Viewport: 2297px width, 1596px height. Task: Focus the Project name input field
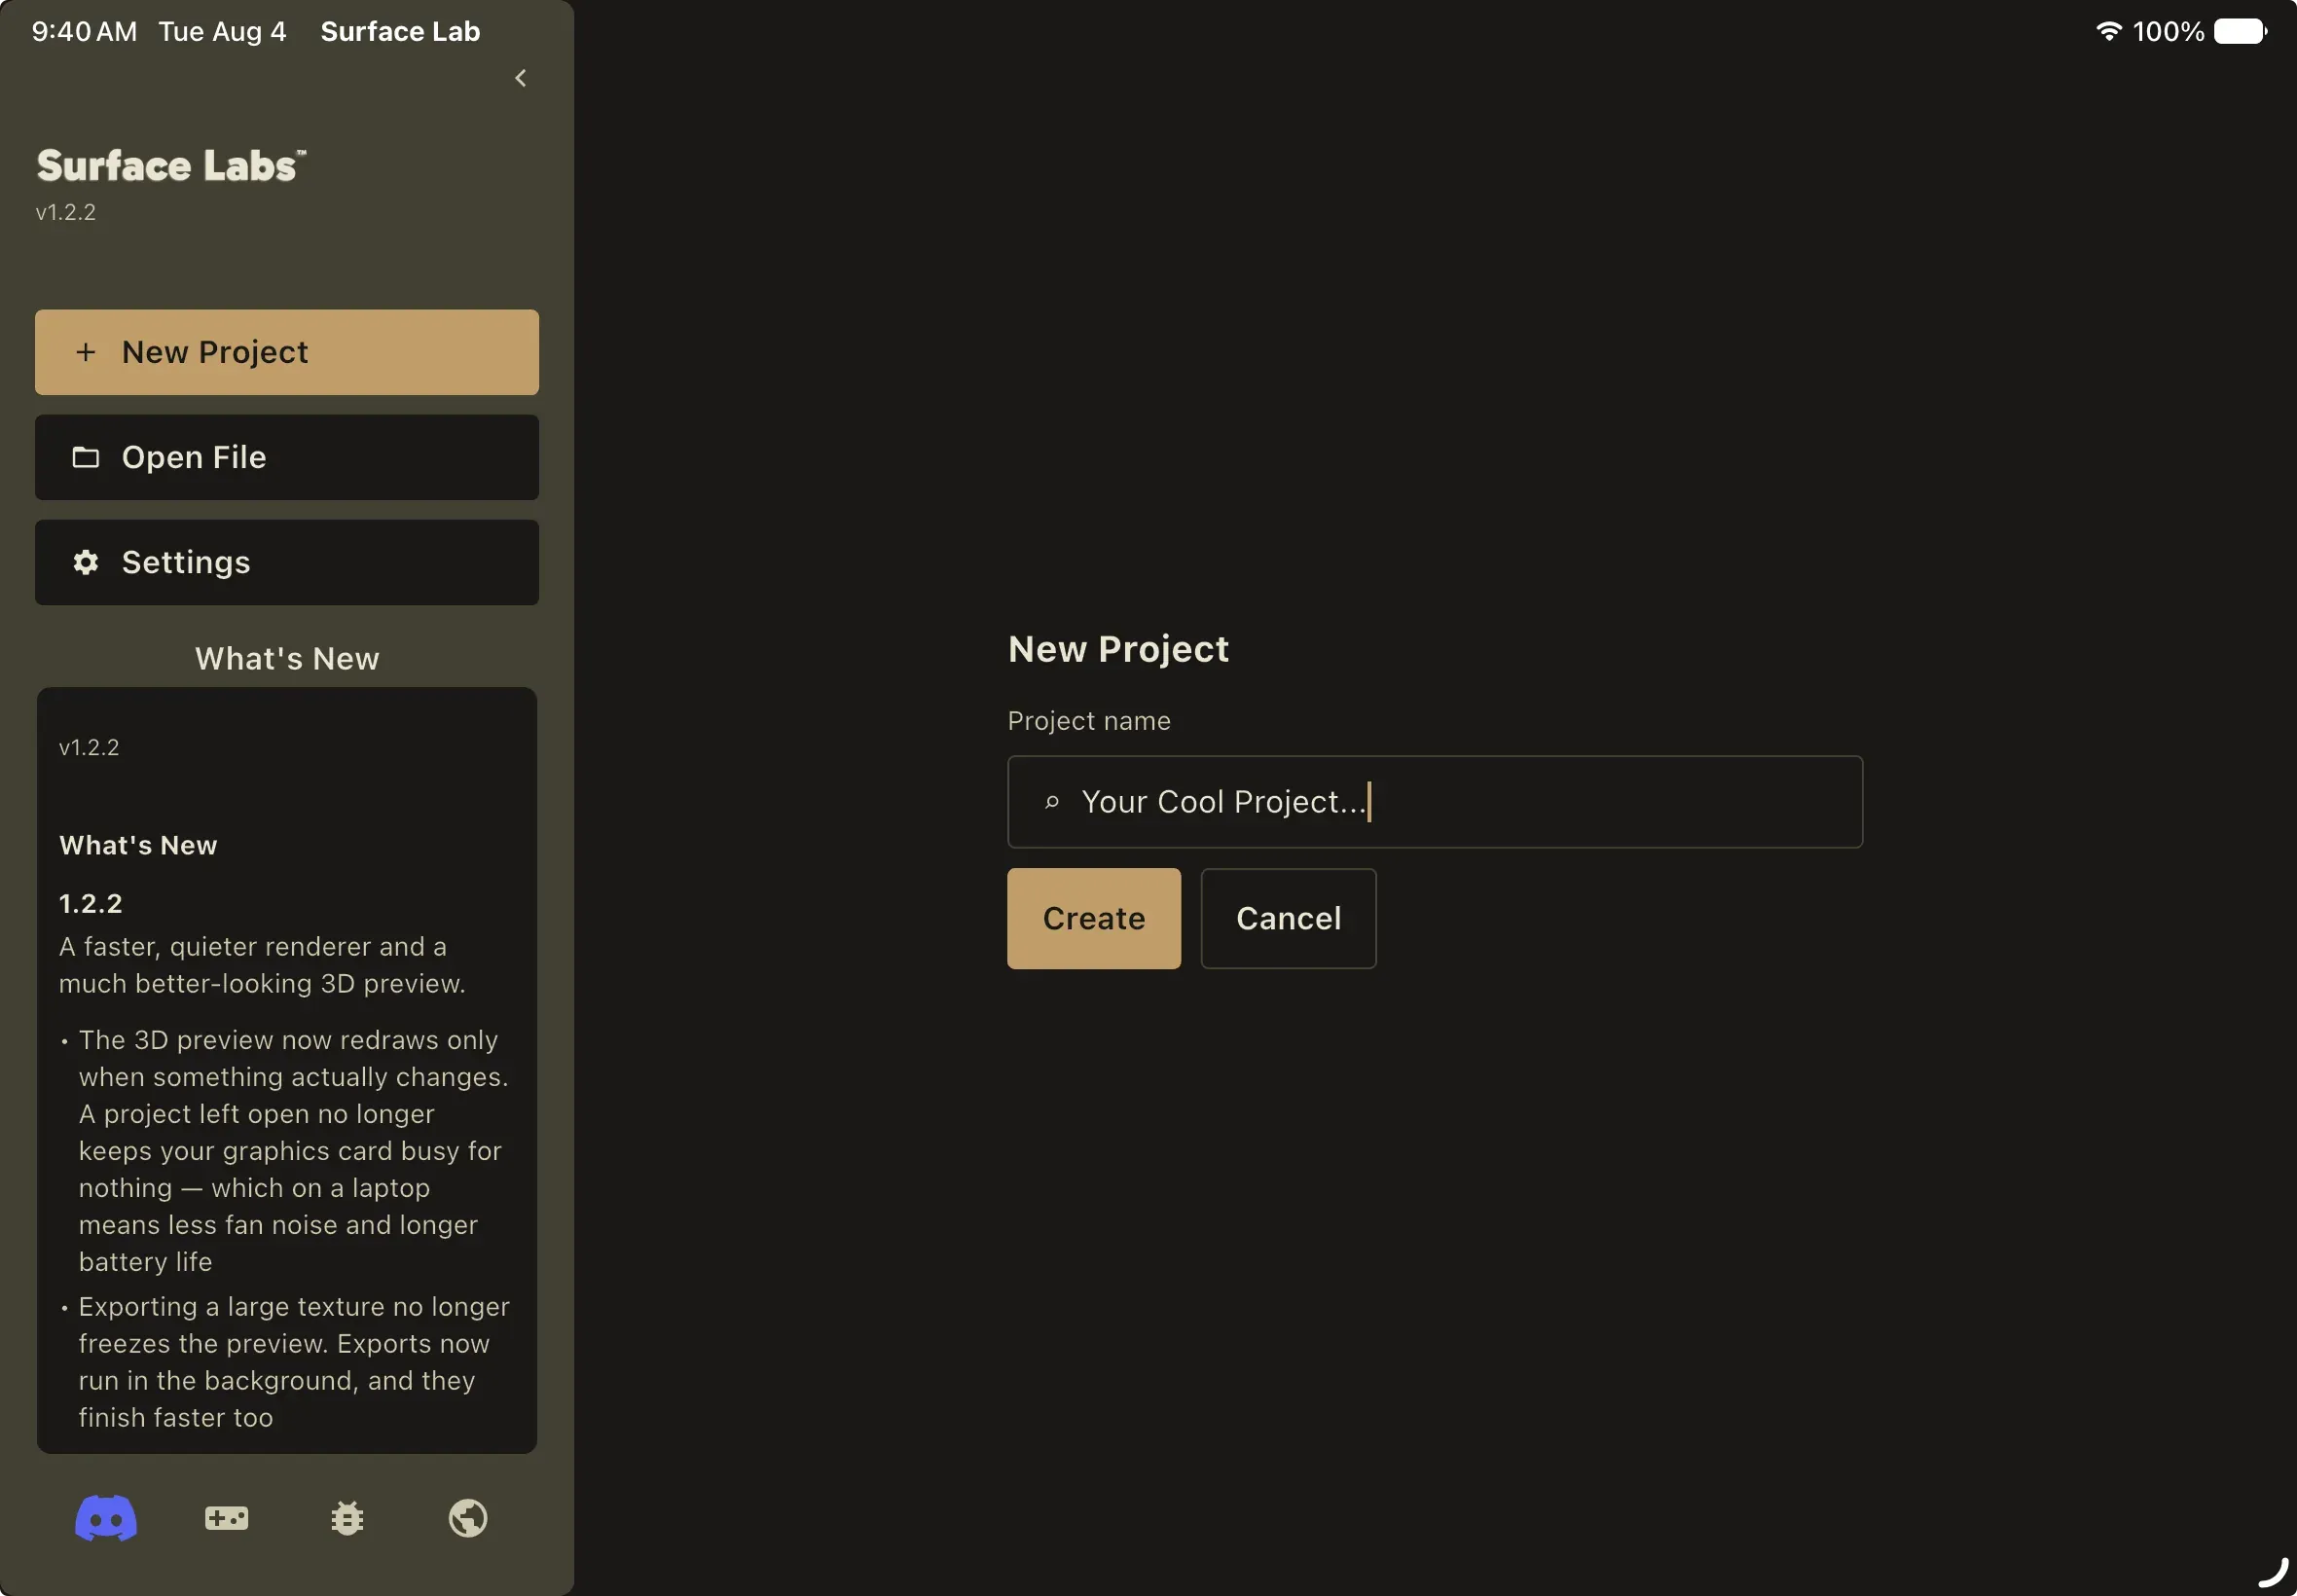point(1435,802)
